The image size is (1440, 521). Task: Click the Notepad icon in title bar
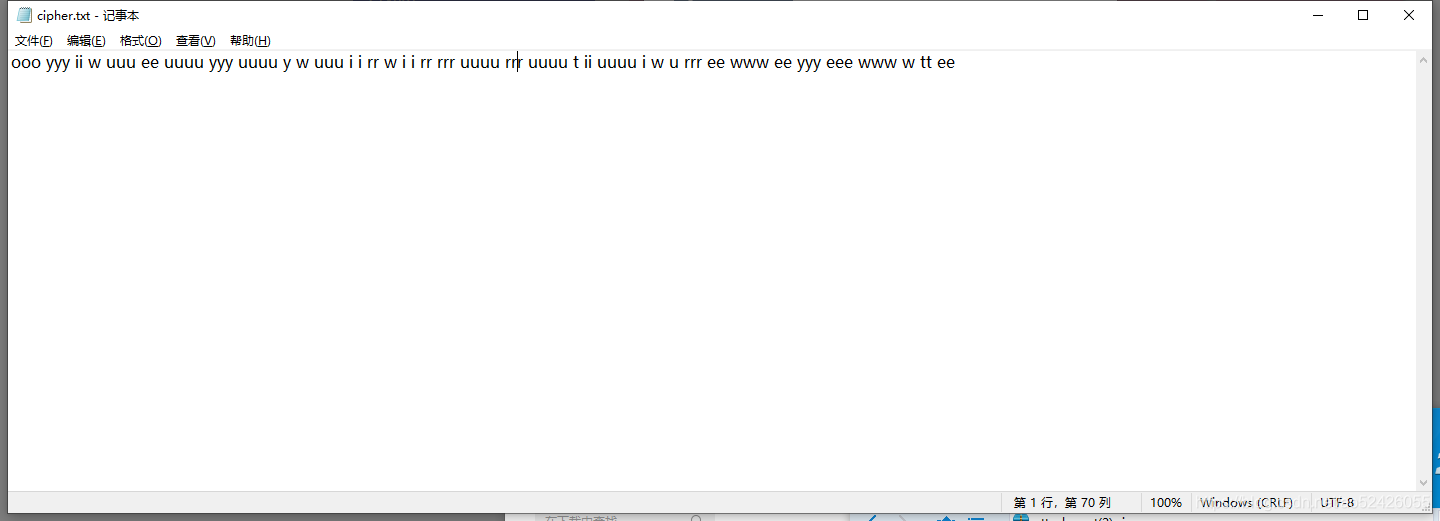[25, 15]
